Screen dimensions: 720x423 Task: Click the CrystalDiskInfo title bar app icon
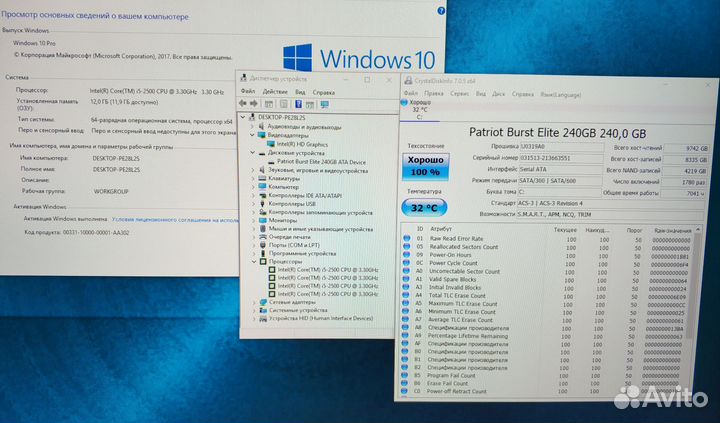click(408, 81)
